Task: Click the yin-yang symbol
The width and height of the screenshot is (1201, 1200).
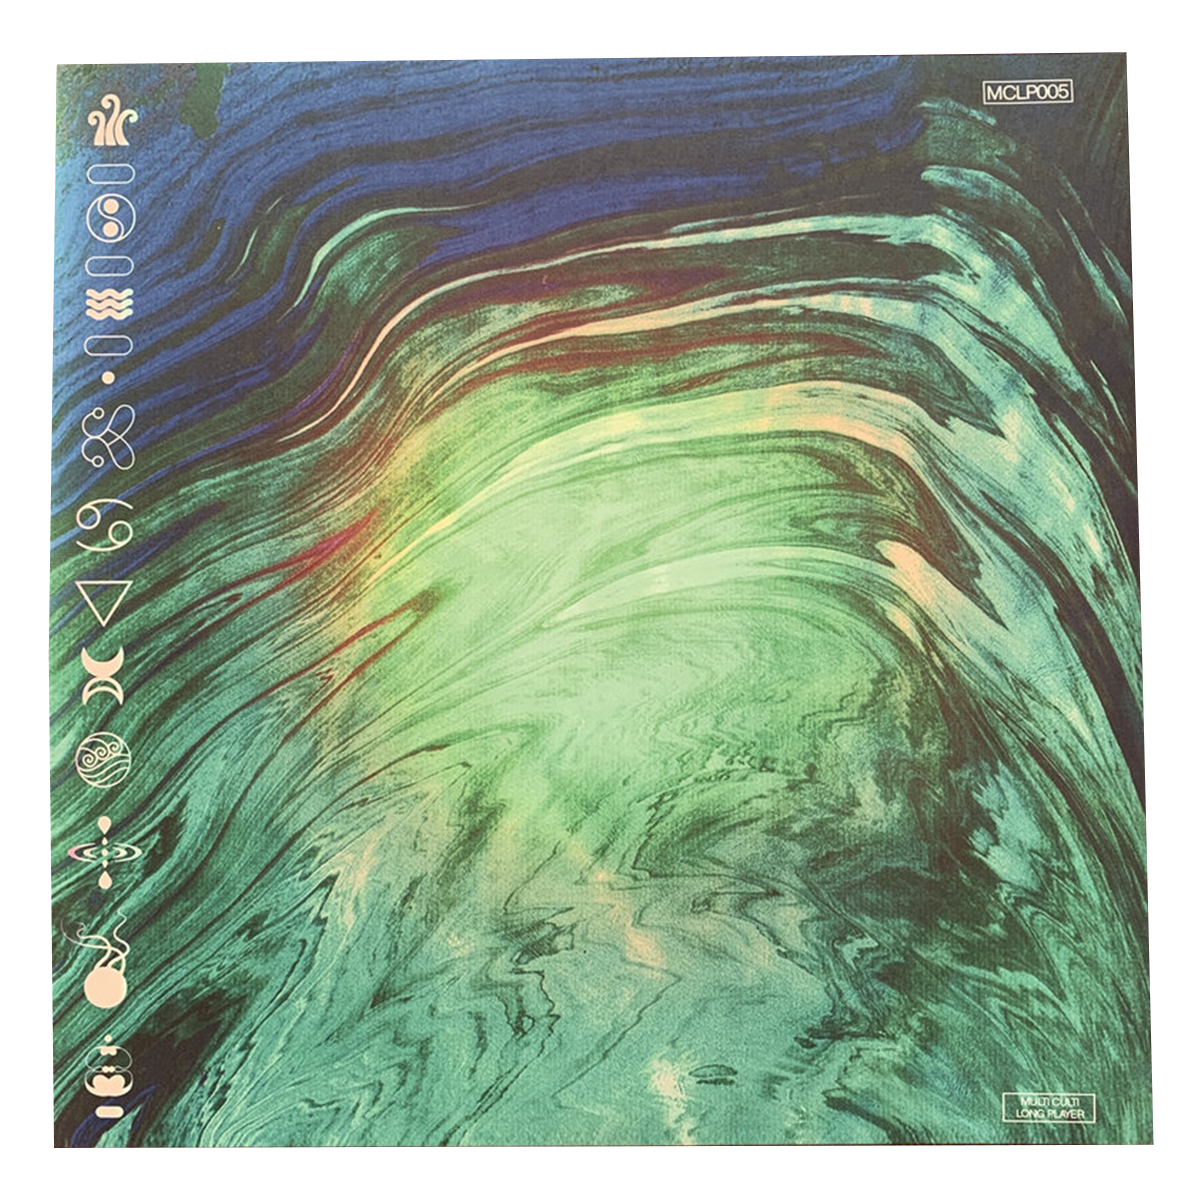Action: pos(110,217)
